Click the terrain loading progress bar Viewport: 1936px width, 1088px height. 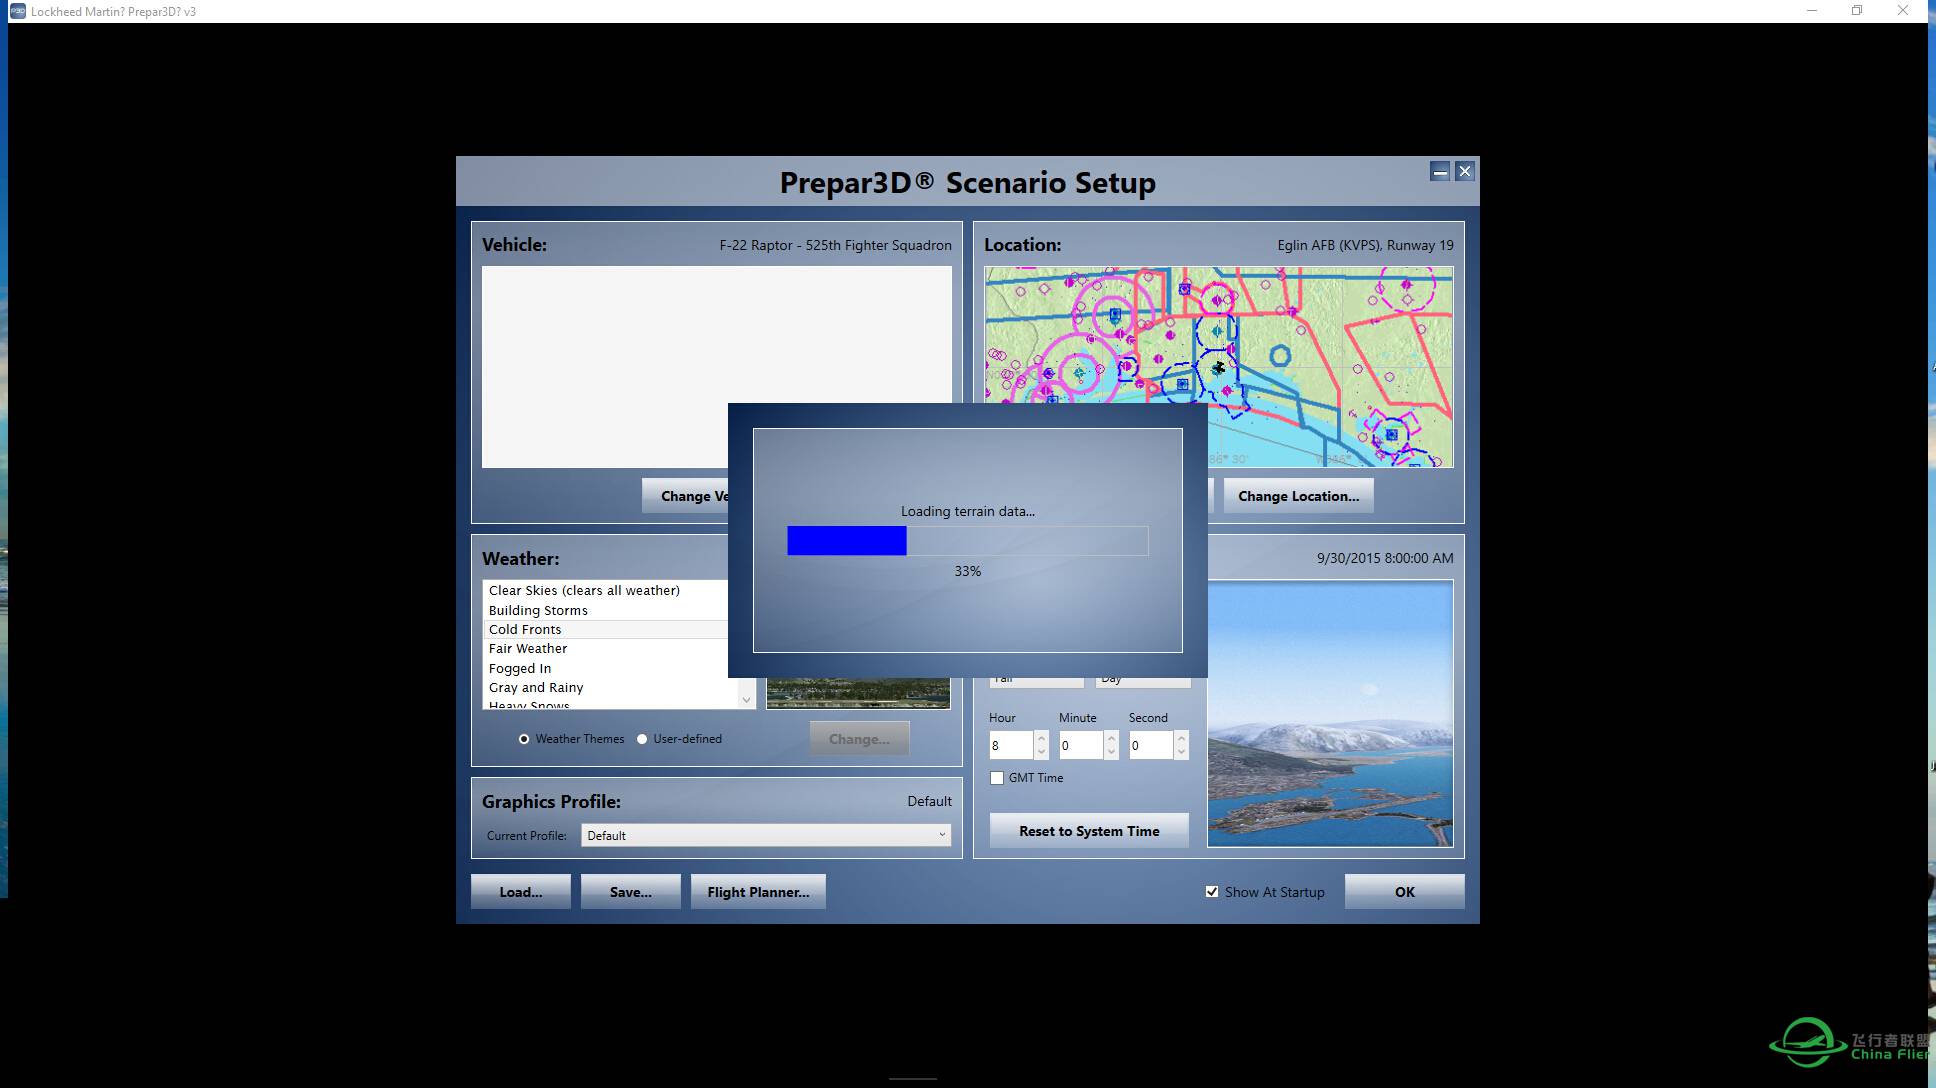(967, 541)
